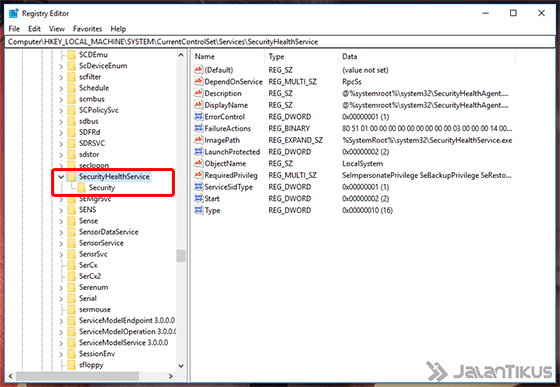This screenshot has height=387, width=560.
Task: Expand the ServiceModelEndpoint 3.0.0.0 key
Action: tap(61, 321)
